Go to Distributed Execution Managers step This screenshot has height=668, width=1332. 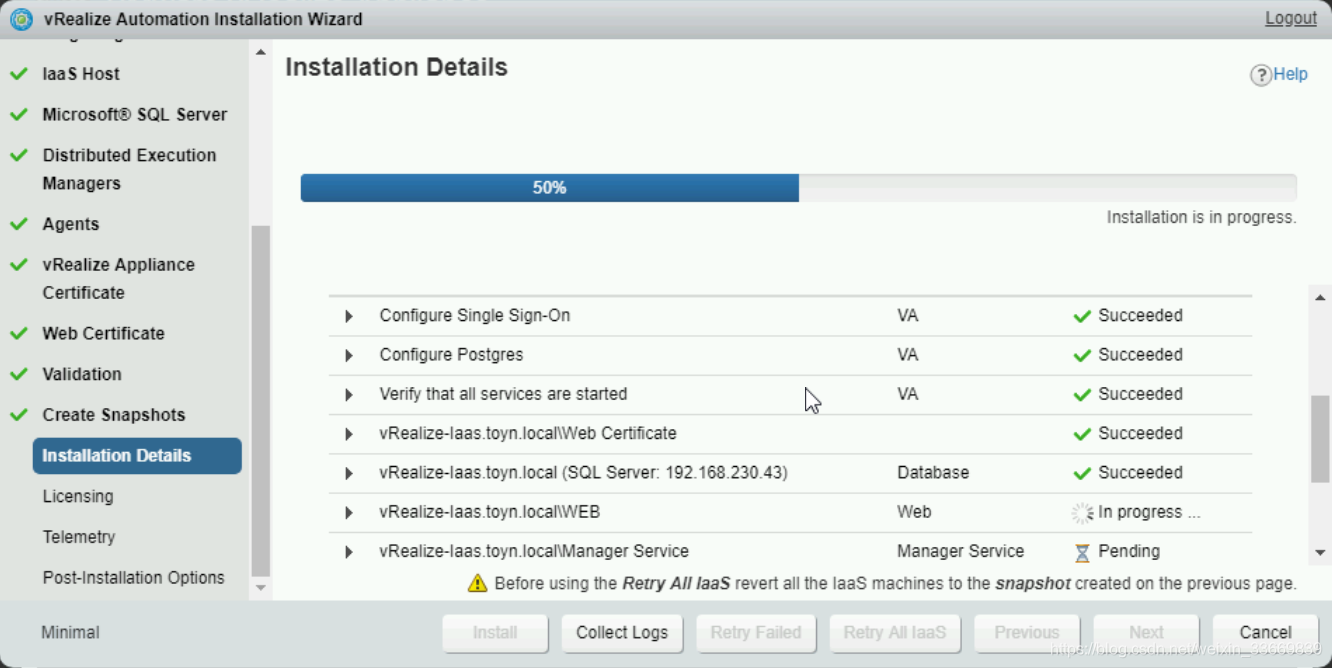click(x=129, y=169)
